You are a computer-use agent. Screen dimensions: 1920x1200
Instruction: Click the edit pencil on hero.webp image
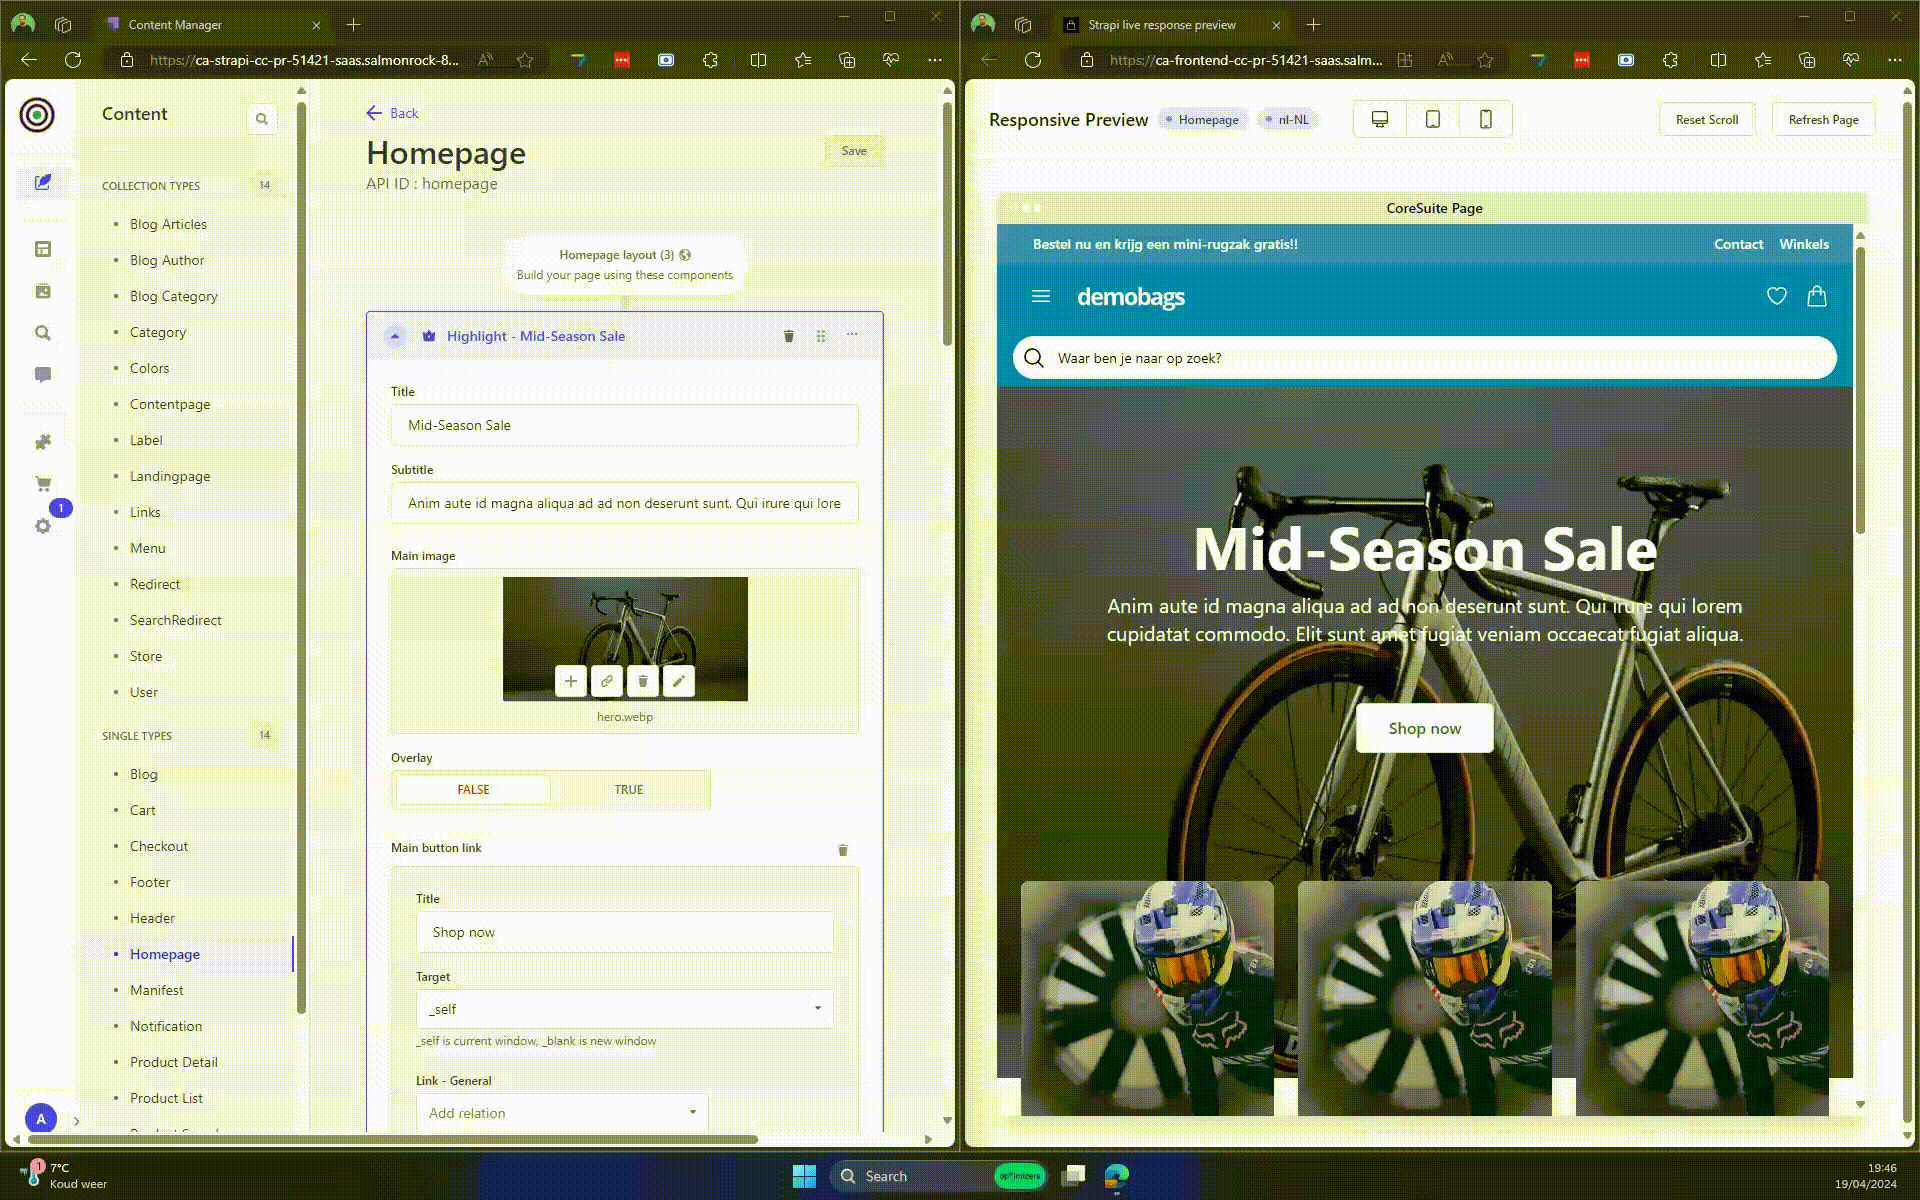coord(679,681)
